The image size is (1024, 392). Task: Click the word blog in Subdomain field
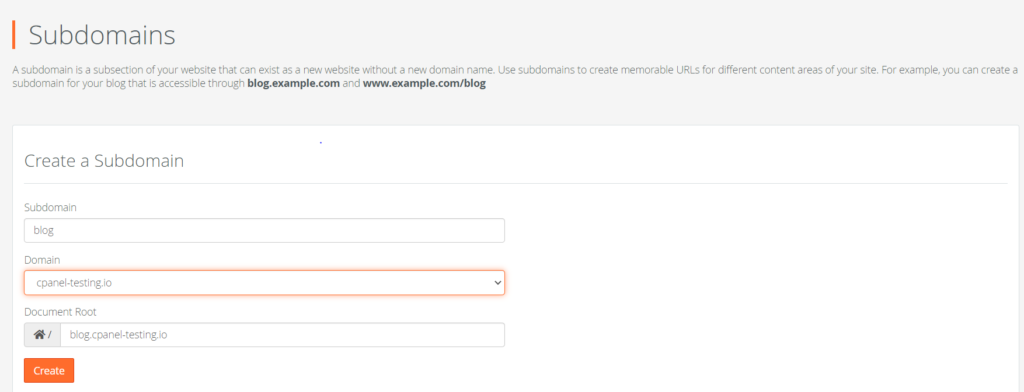[x=43, y=230]
